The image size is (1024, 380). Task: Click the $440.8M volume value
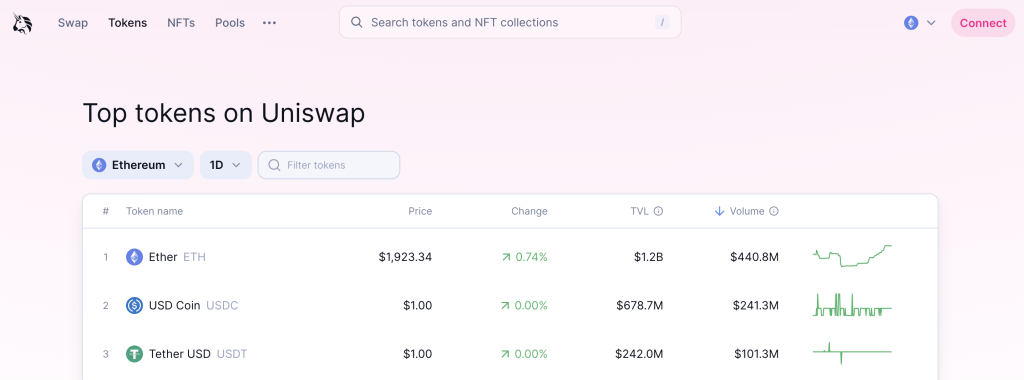[754, 257]
